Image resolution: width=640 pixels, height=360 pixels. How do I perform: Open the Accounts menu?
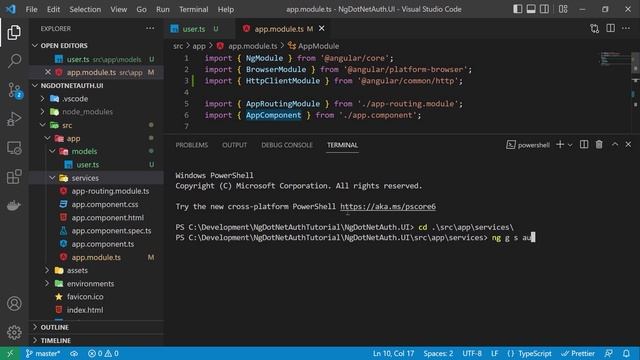pyautogui.click(x=14, y=304)
